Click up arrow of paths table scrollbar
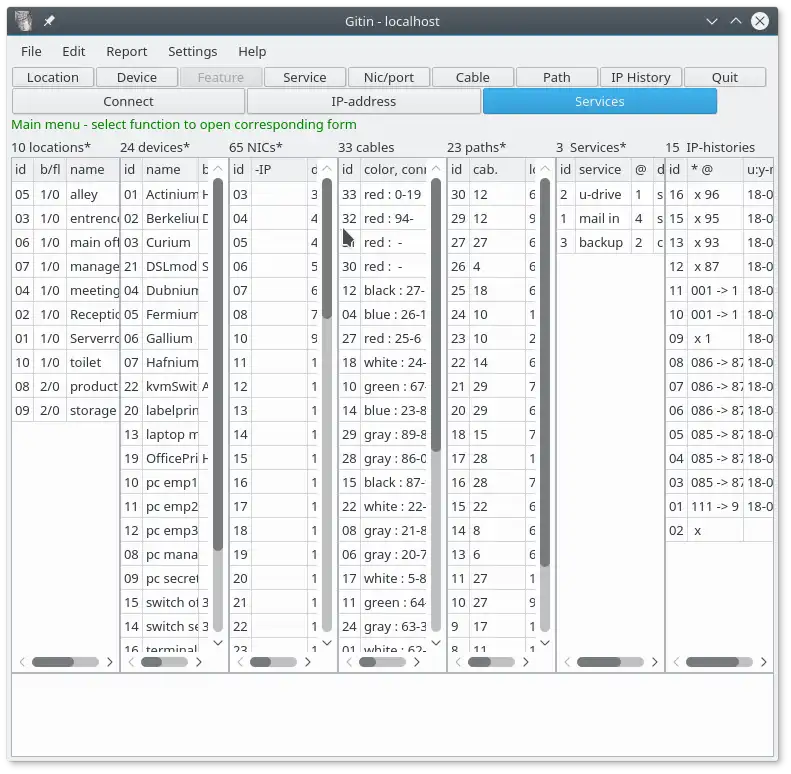 click(545, 169)
